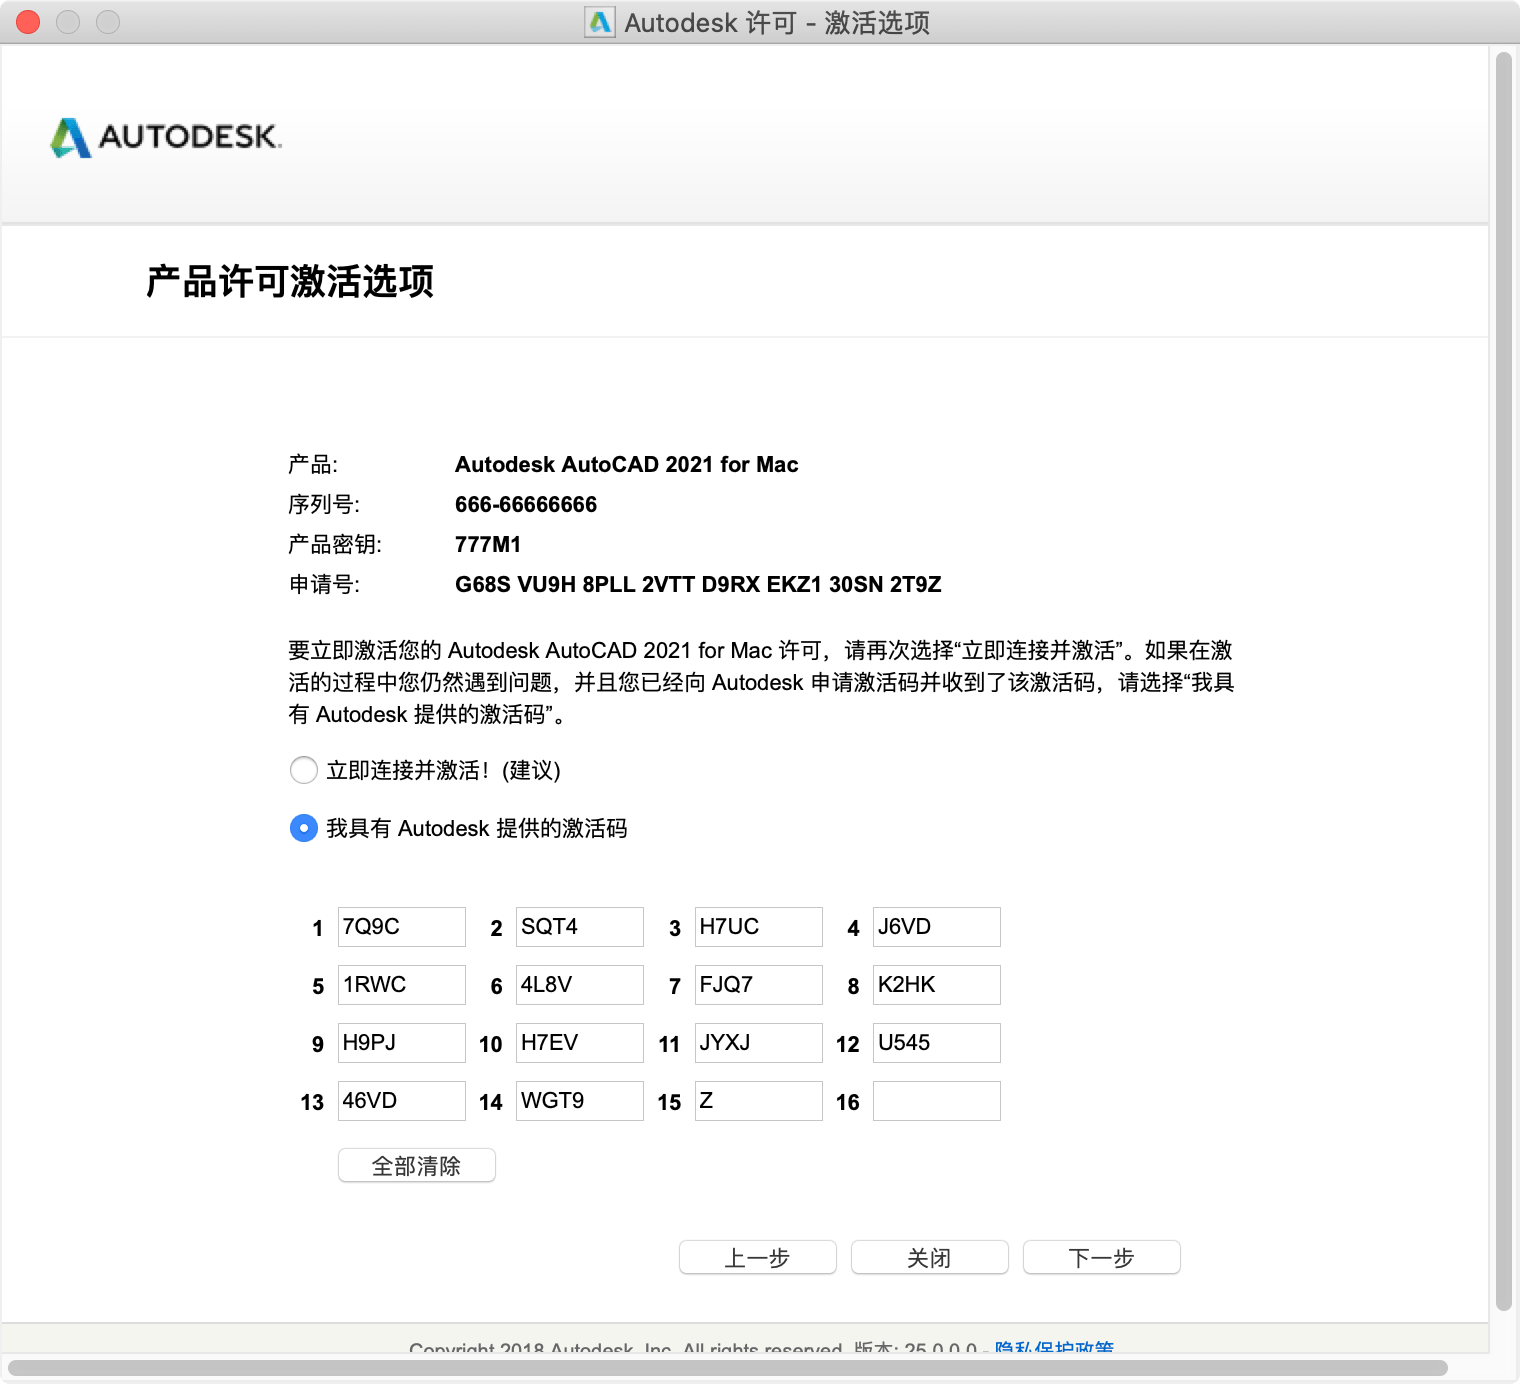Screen dimensions: 1520x1384
Task: Click the 全部清除 (Clear All) button
Action: 417,1166
